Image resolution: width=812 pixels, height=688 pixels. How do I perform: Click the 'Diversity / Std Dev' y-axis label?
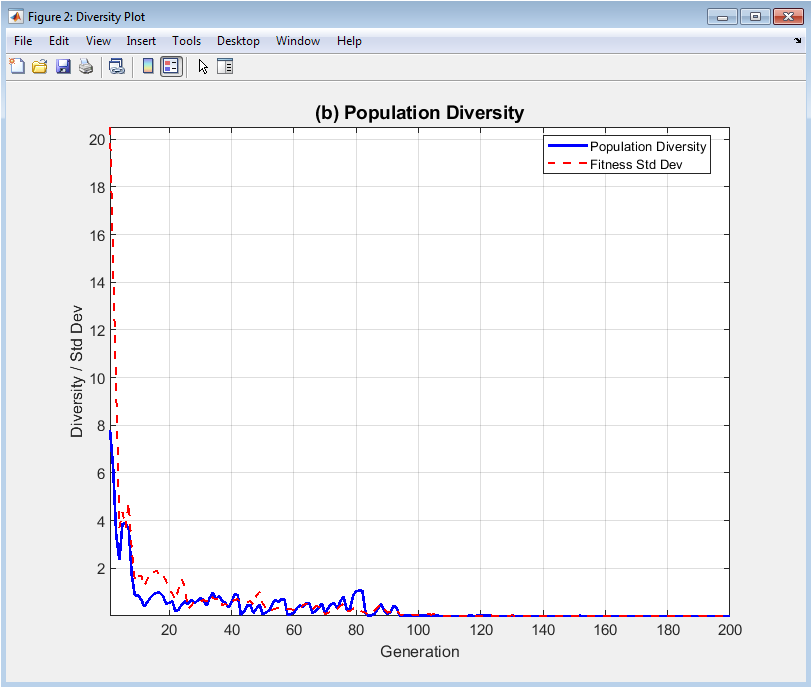click(x=77, y=371)
